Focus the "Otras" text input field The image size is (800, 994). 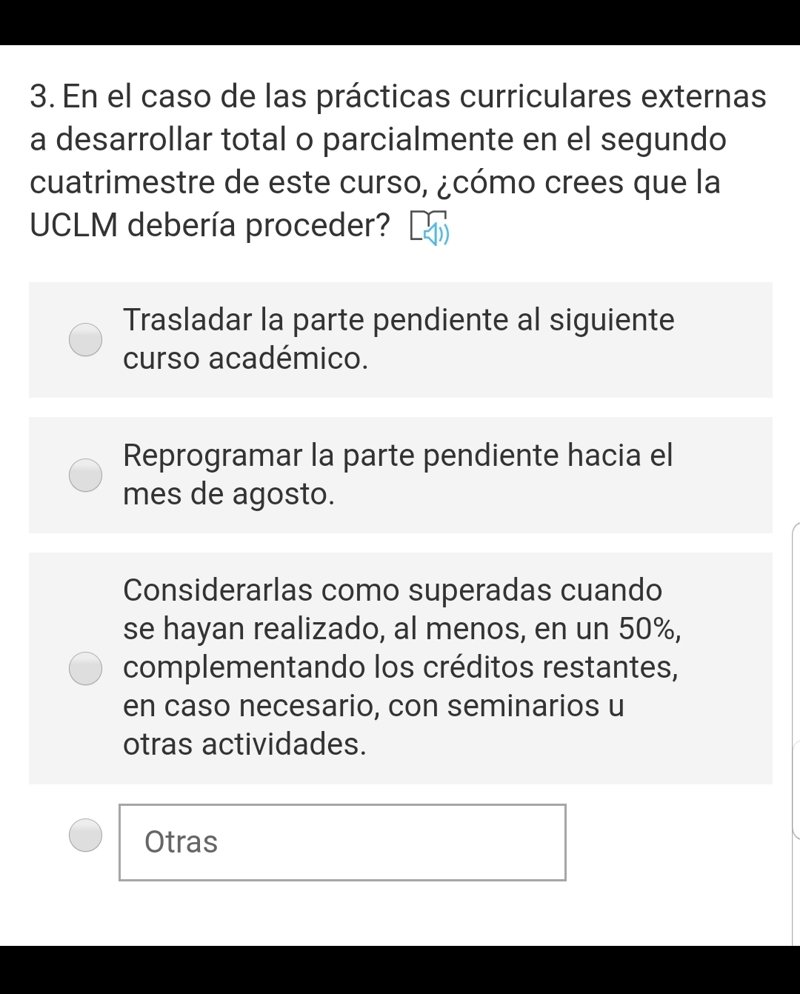(342, 842)
